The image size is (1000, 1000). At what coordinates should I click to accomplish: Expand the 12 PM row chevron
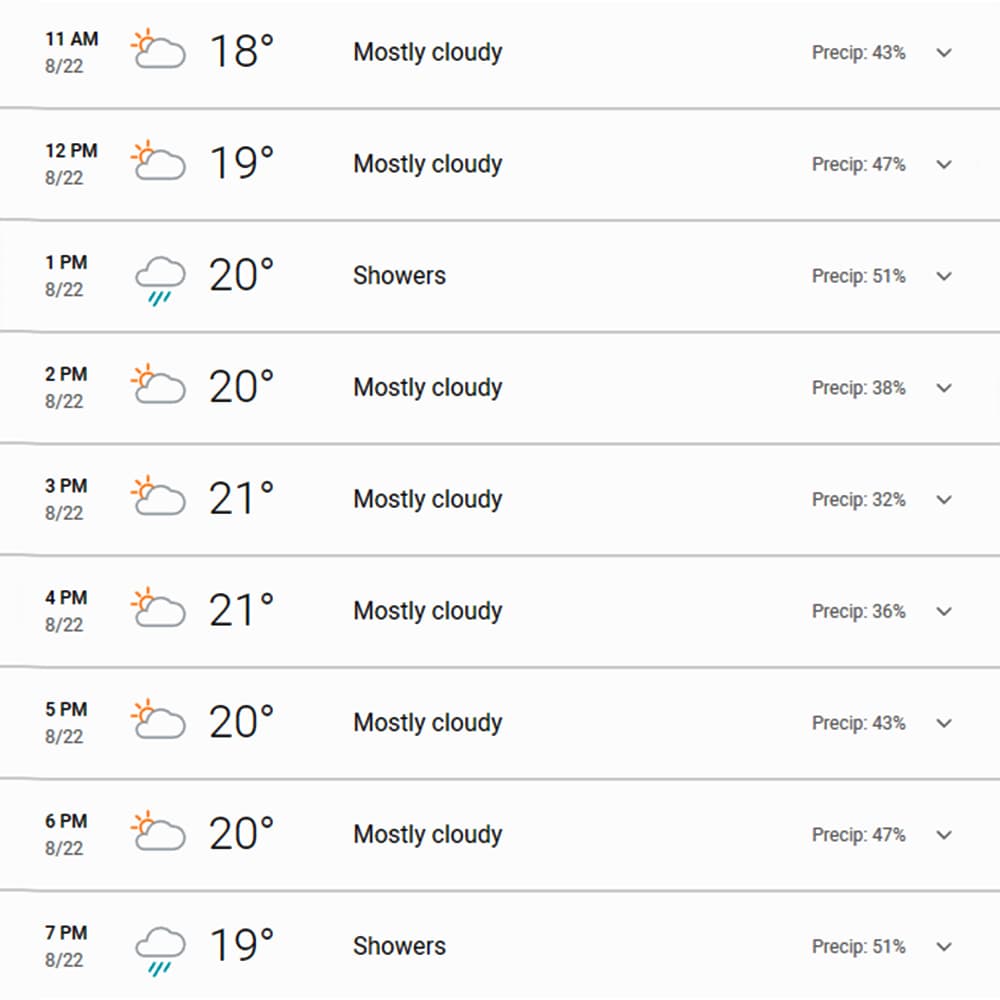point(944,164)
